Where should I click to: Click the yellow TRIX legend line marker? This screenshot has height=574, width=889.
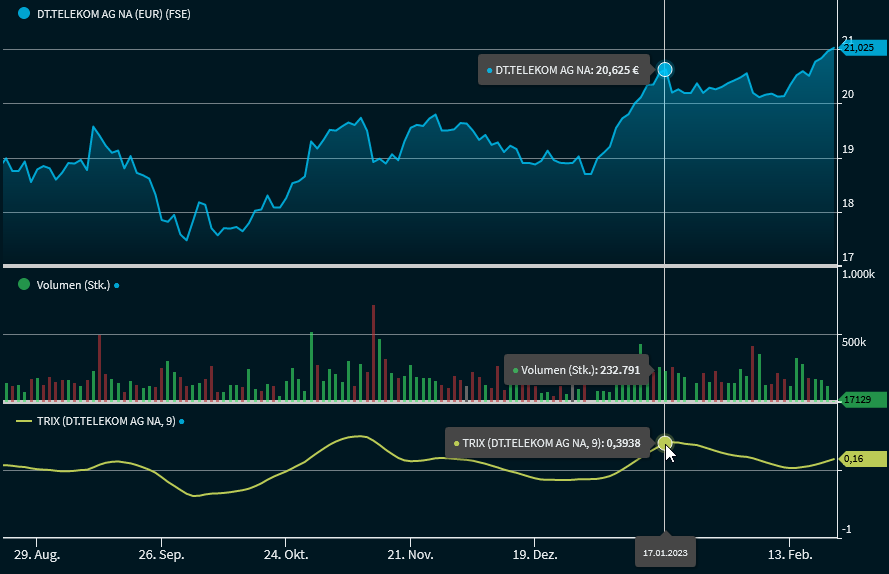24,421
